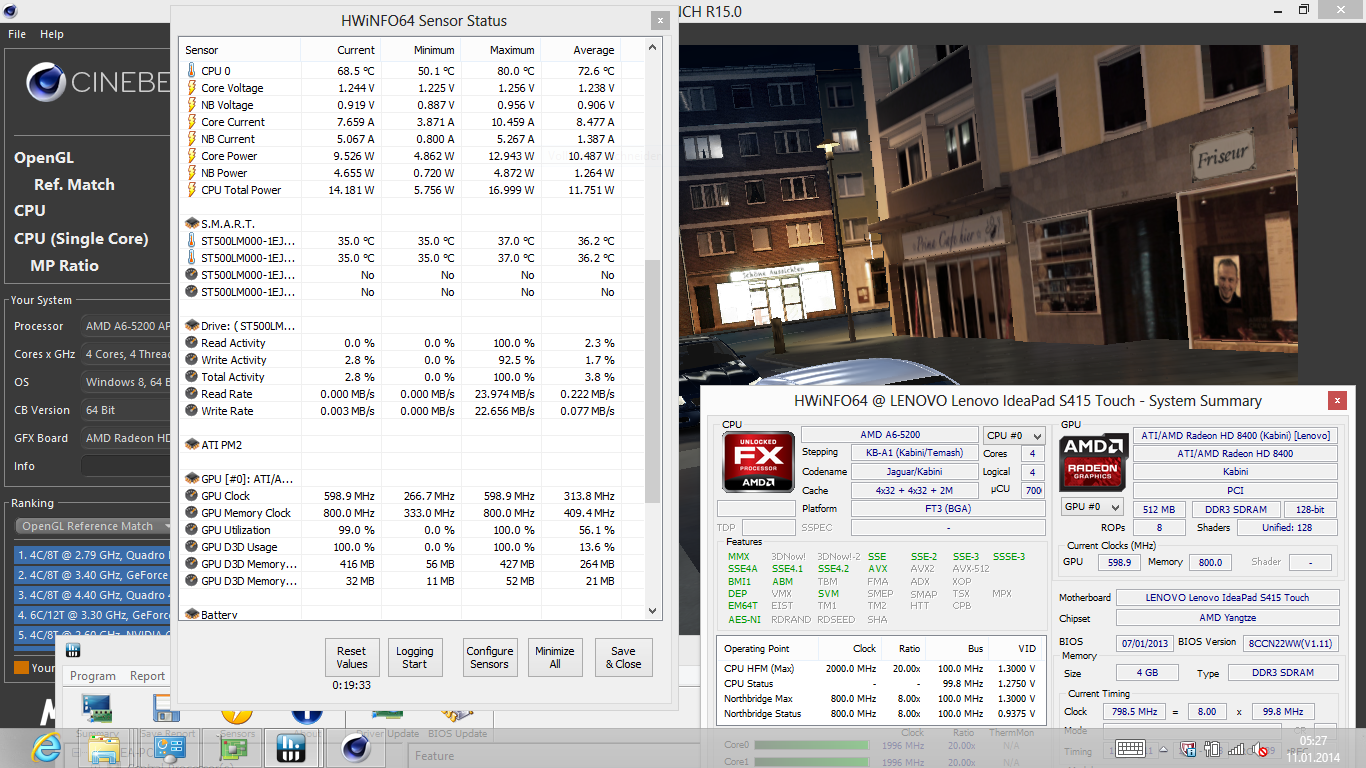Open the HWiNFO Program menu

(x=93, y=676)
